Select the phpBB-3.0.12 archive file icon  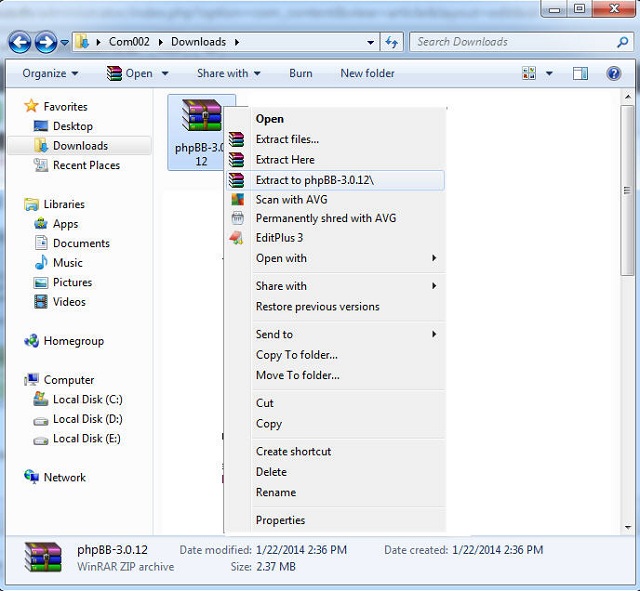[201, 115]
